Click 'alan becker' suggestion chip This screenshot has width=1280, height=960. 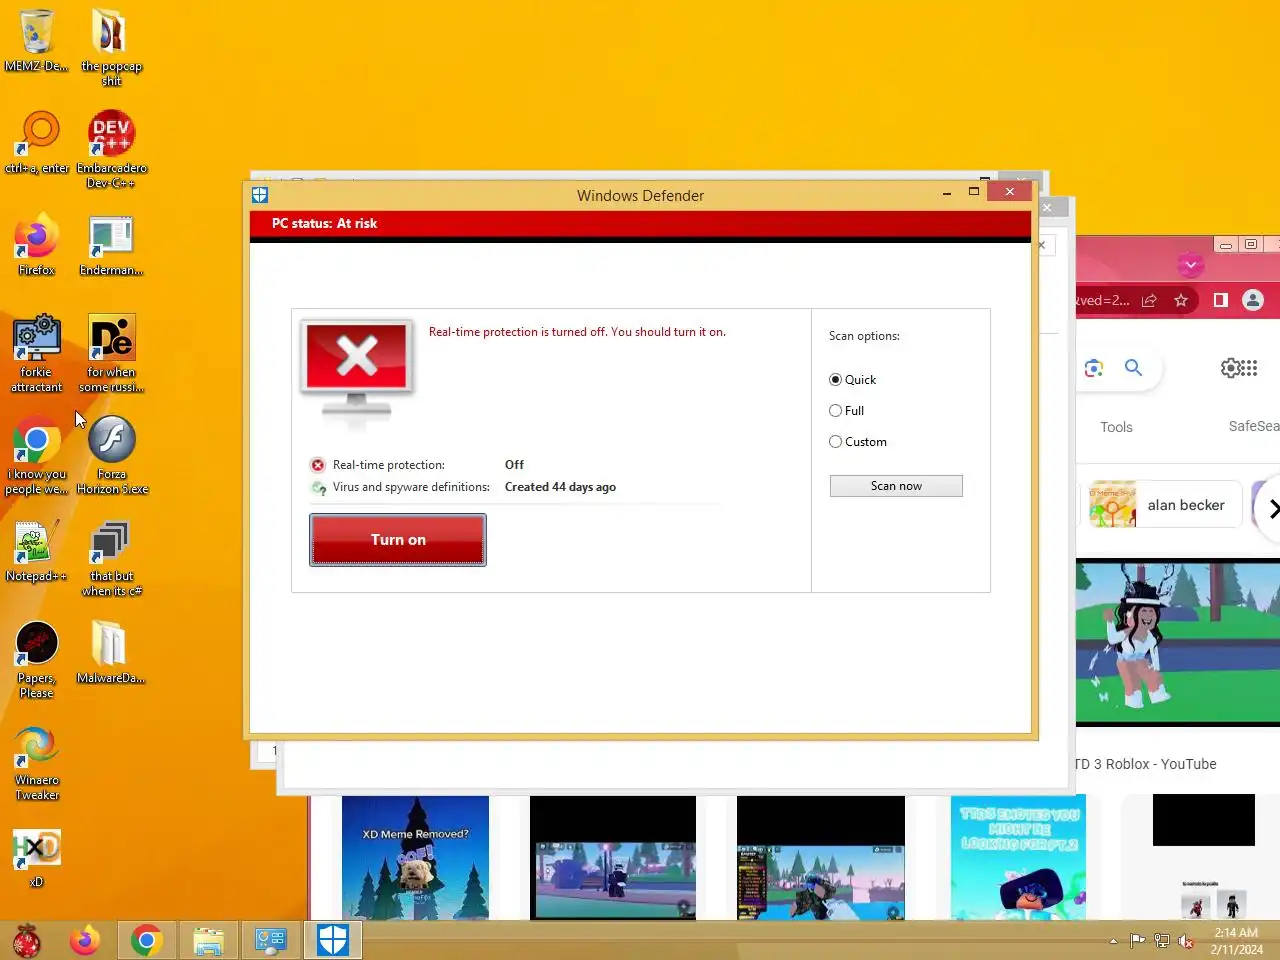tap(1165, 505)
